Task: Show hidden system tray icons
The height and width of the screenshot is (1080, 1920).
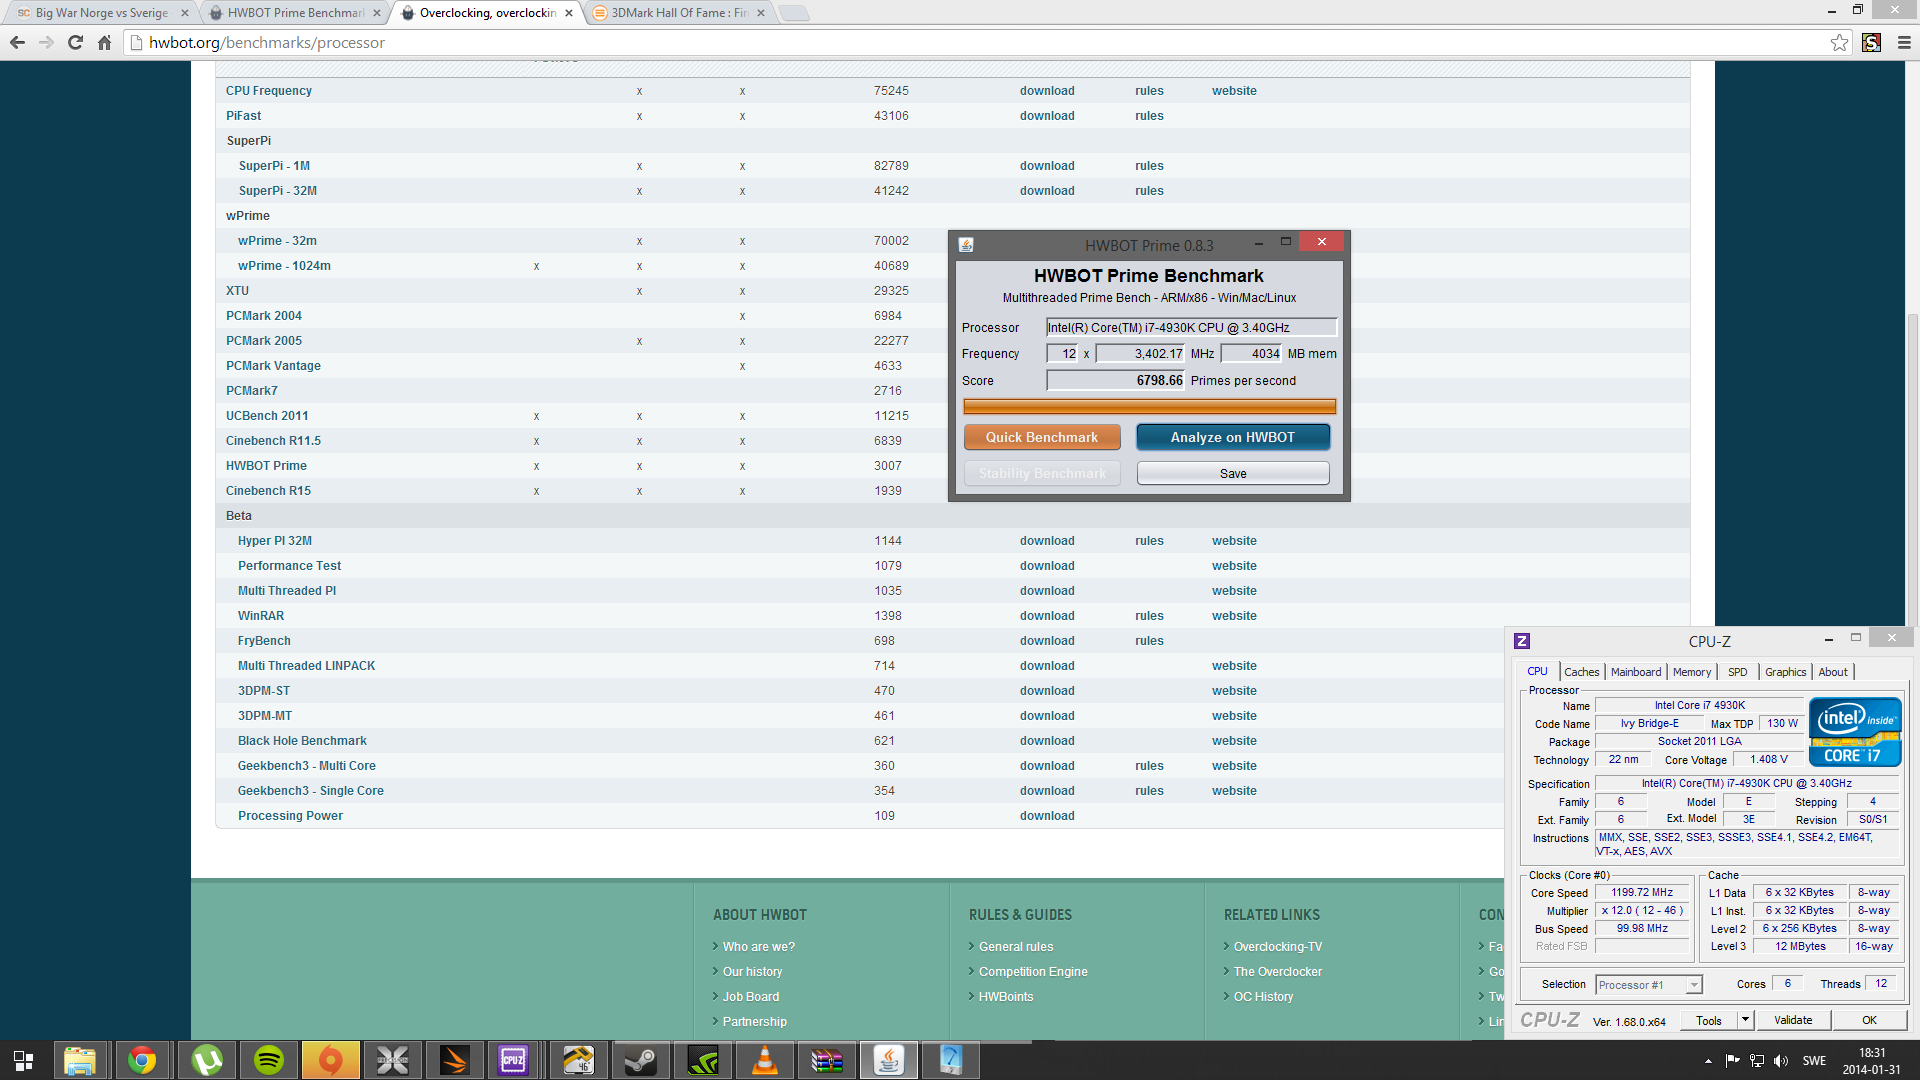Action: [x=1708, y=1060]
